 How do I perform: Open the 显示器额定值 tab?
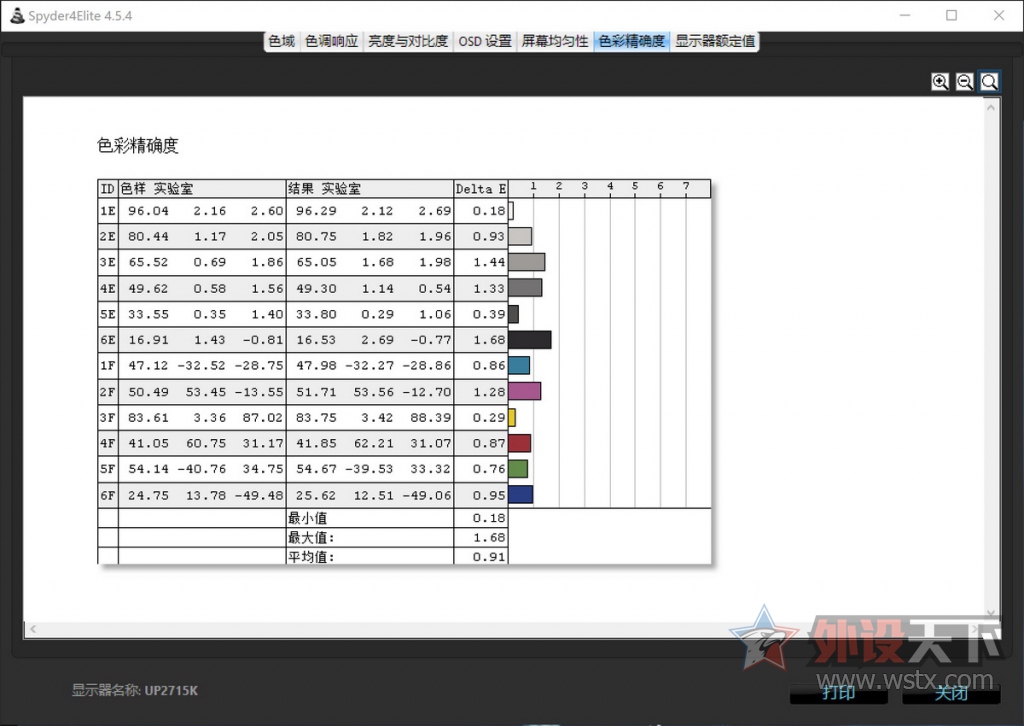(x=715, y=41)
